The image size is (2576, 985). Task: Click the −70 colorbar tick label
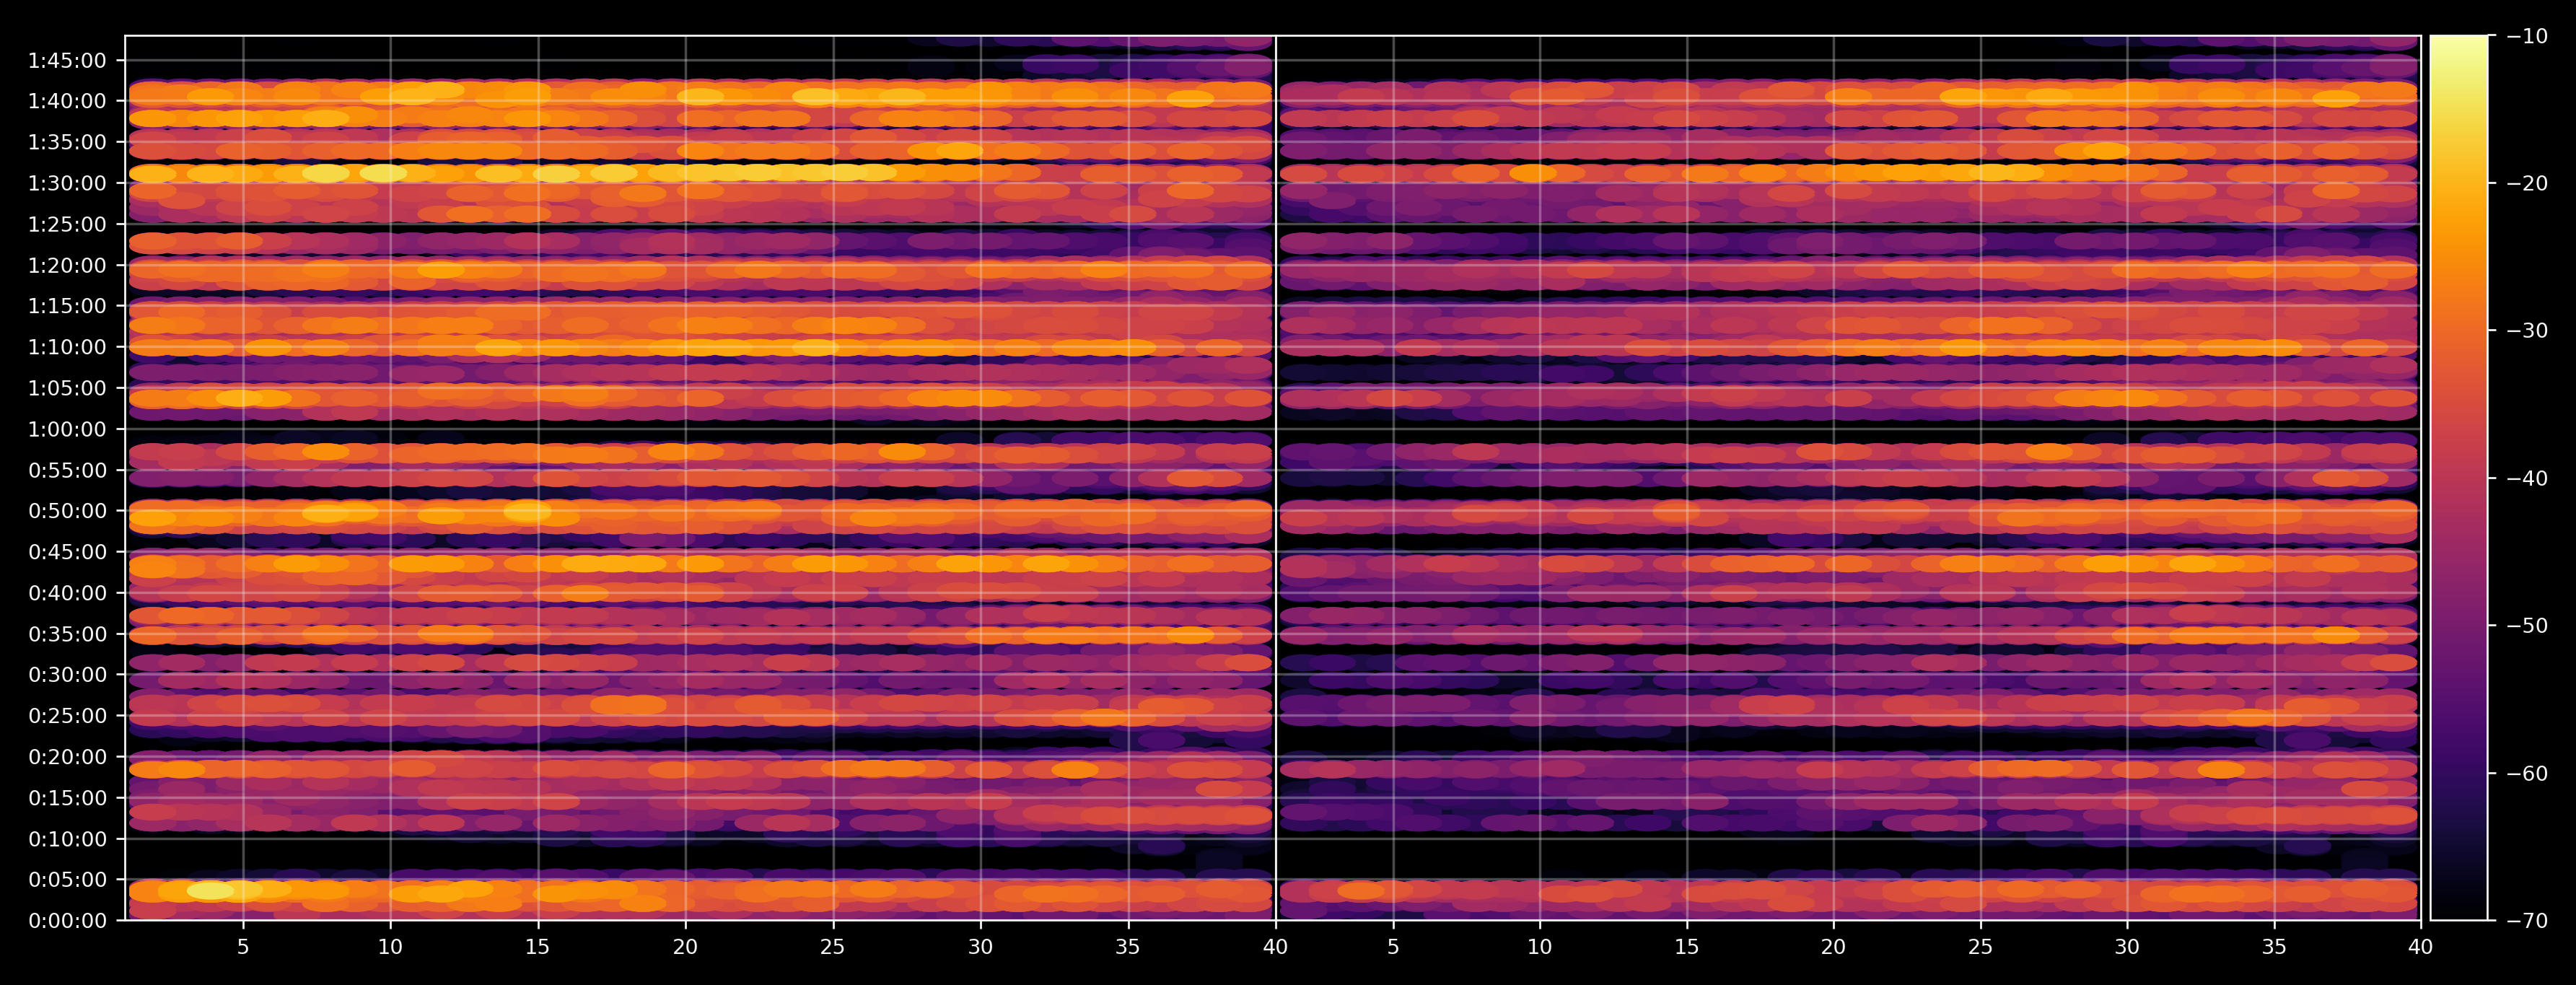2527,921
